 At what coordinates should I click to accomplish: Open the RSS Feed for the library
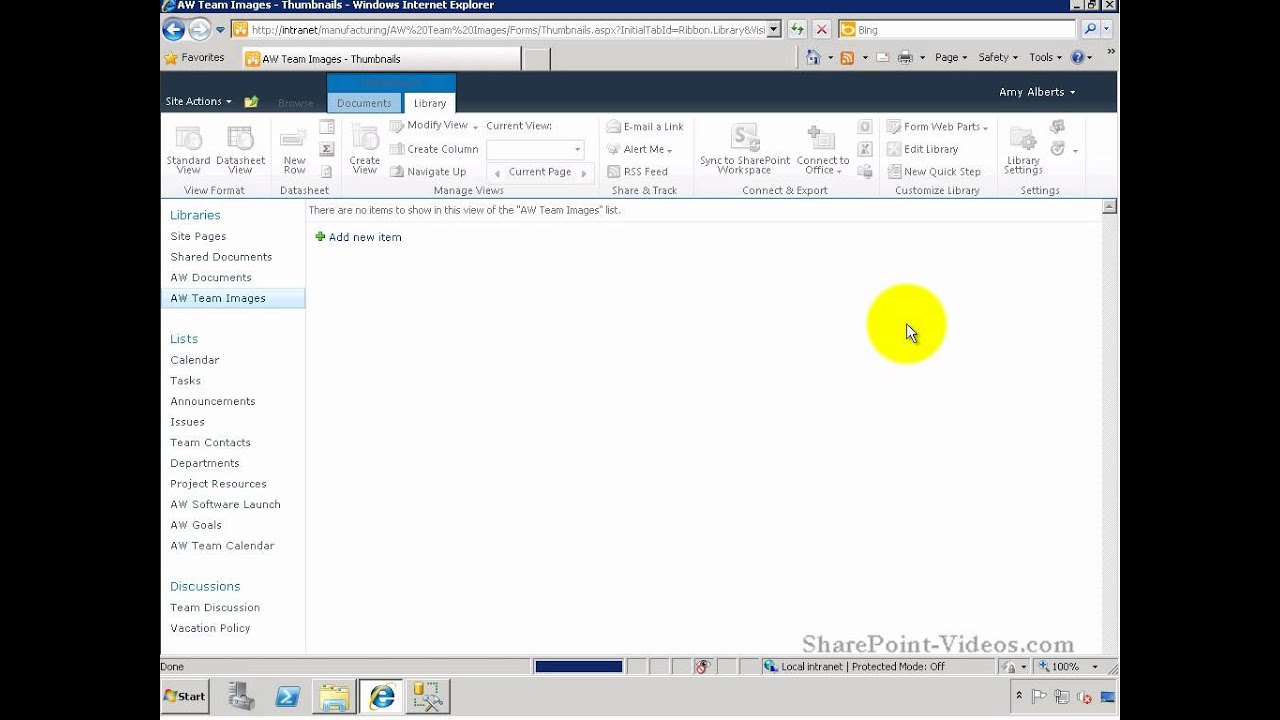coord(638,171)
